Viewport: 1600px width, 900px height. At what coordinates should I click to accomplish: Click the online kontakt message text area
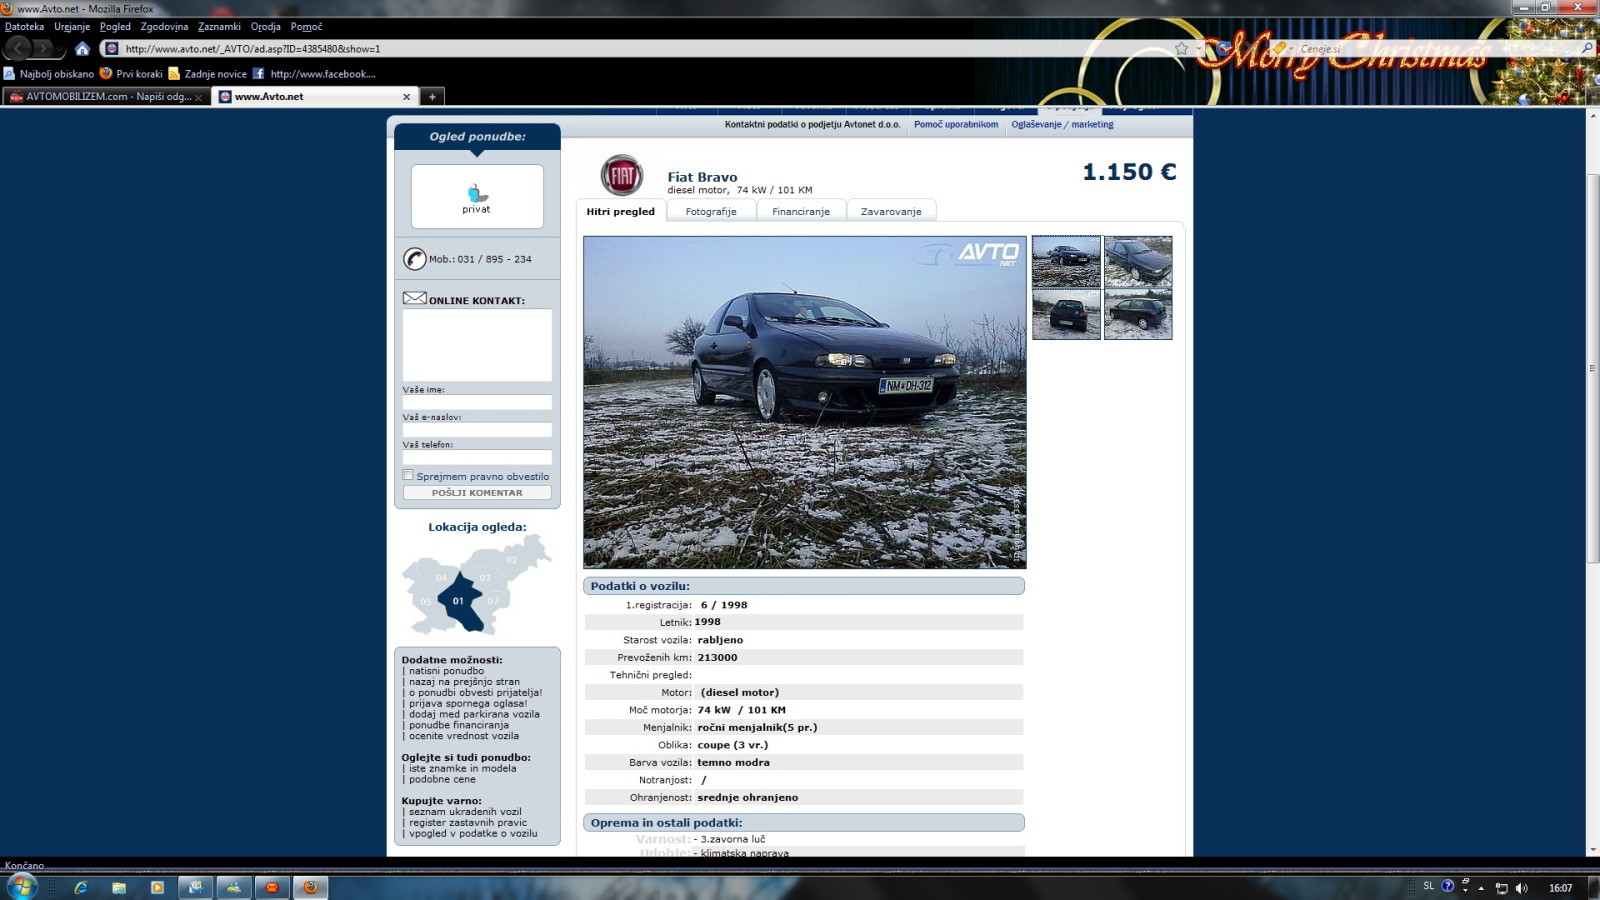477,345
